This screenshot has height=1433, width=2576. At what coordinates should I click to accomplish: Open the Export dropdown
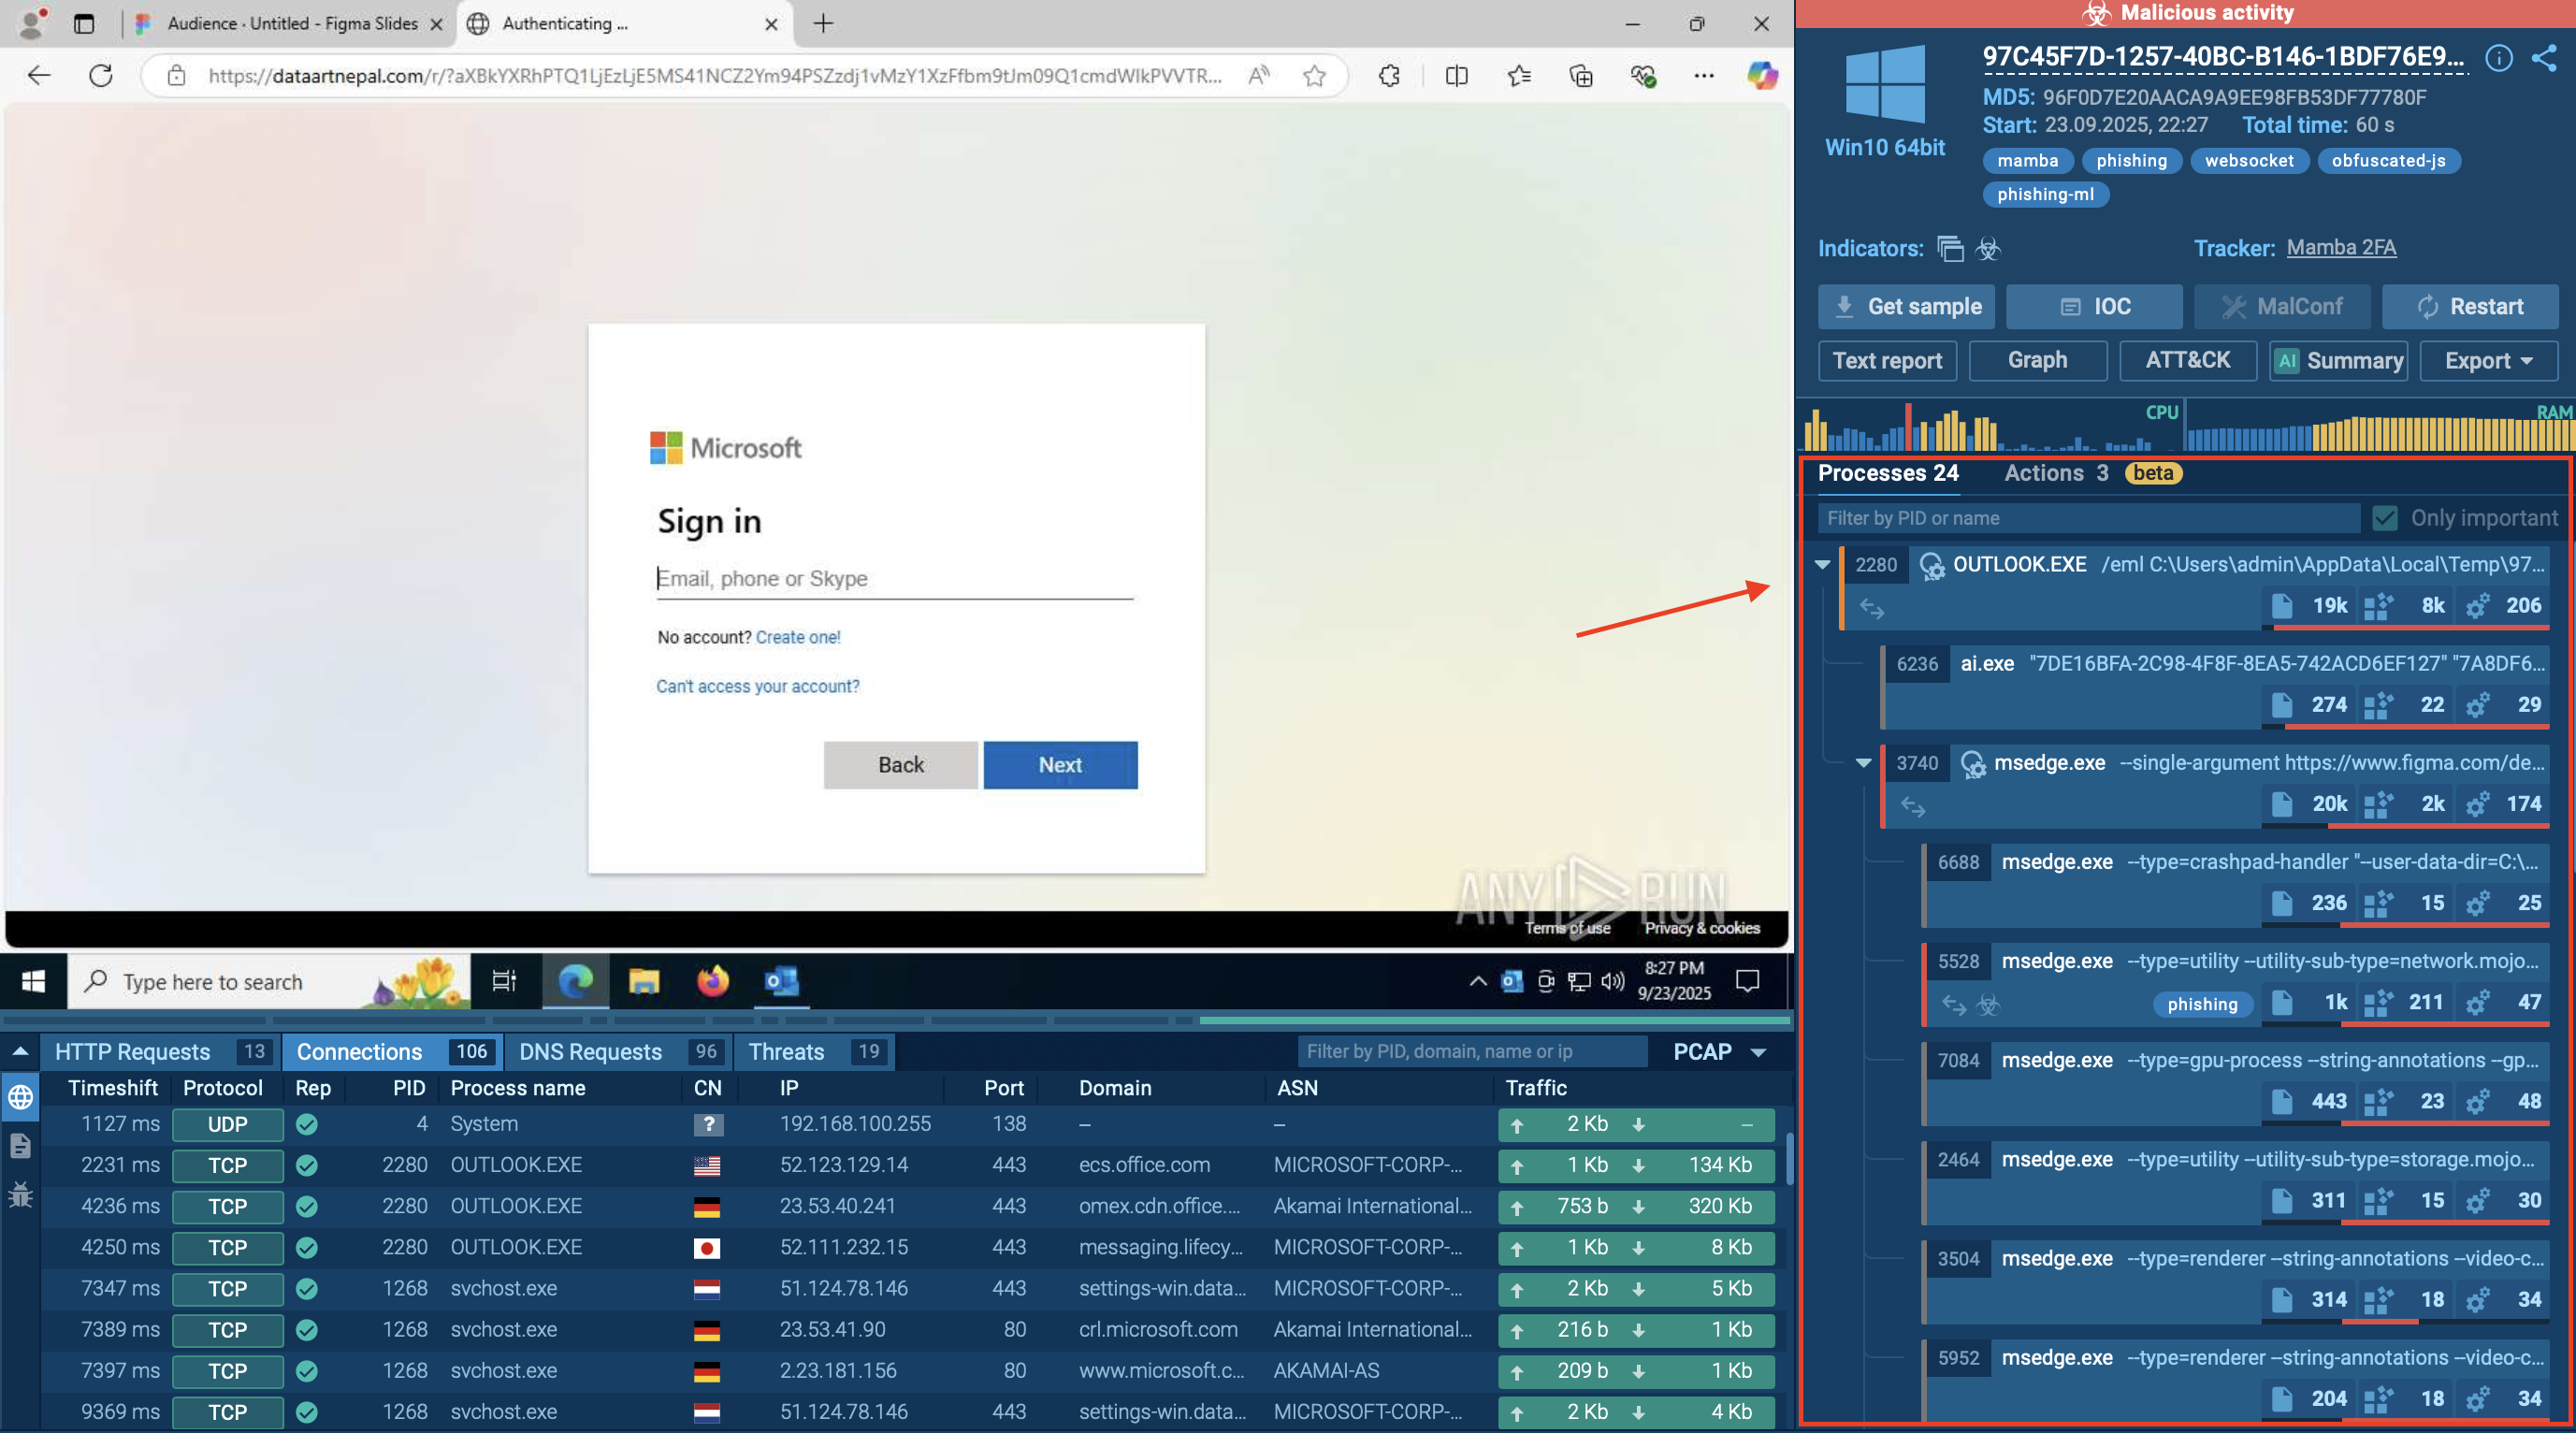pyautogui.click(x=2488, y=361)
